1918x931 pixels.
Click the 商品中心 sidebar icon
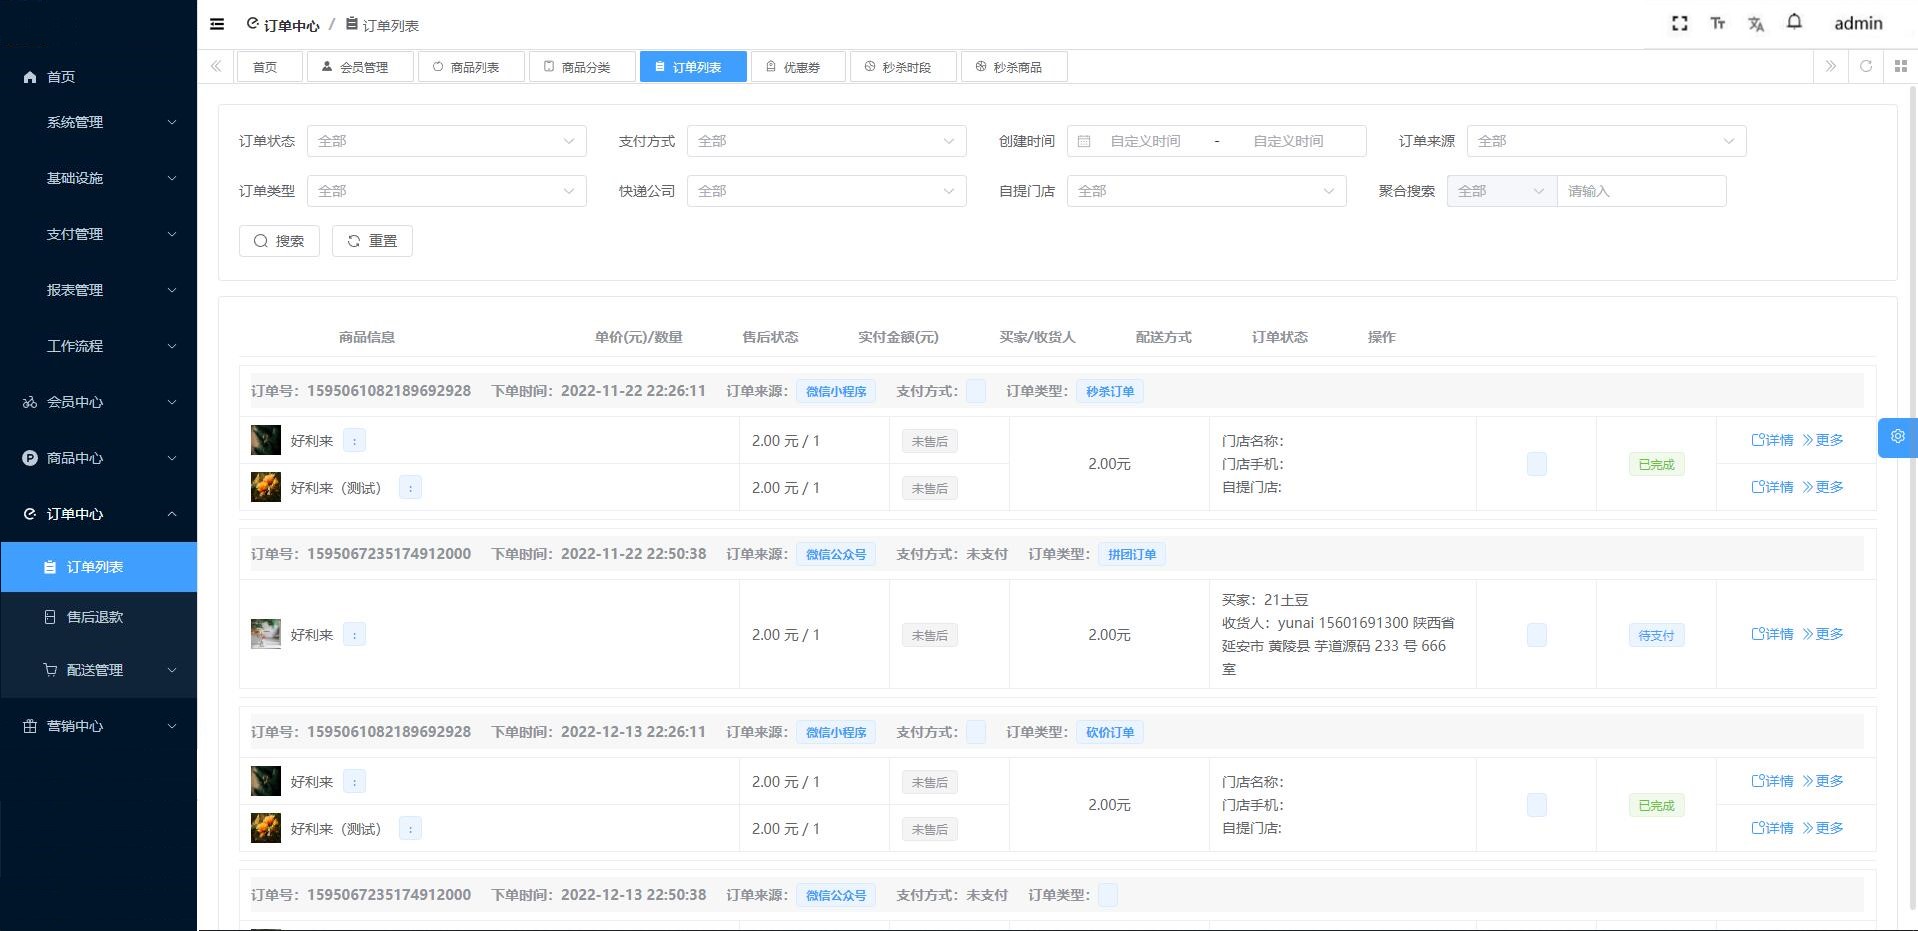pyautogui.click(x=30, y=458)
